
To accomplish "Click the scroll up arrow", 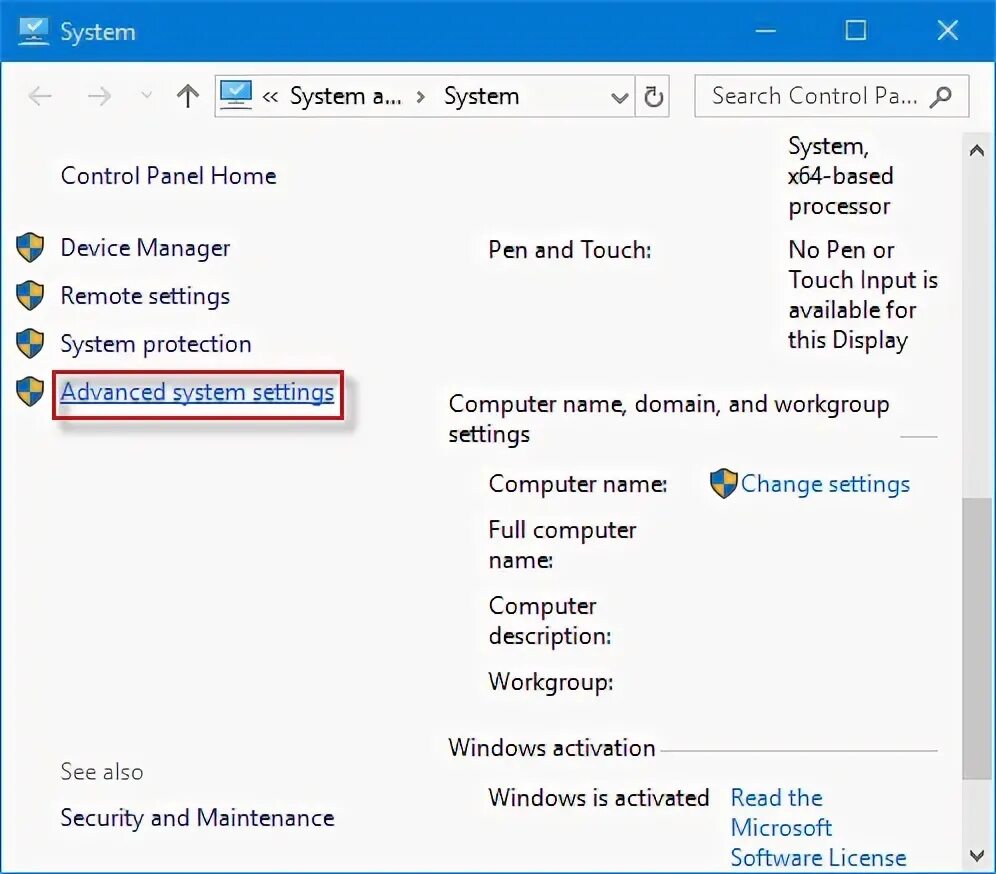I will pos(977,151).
